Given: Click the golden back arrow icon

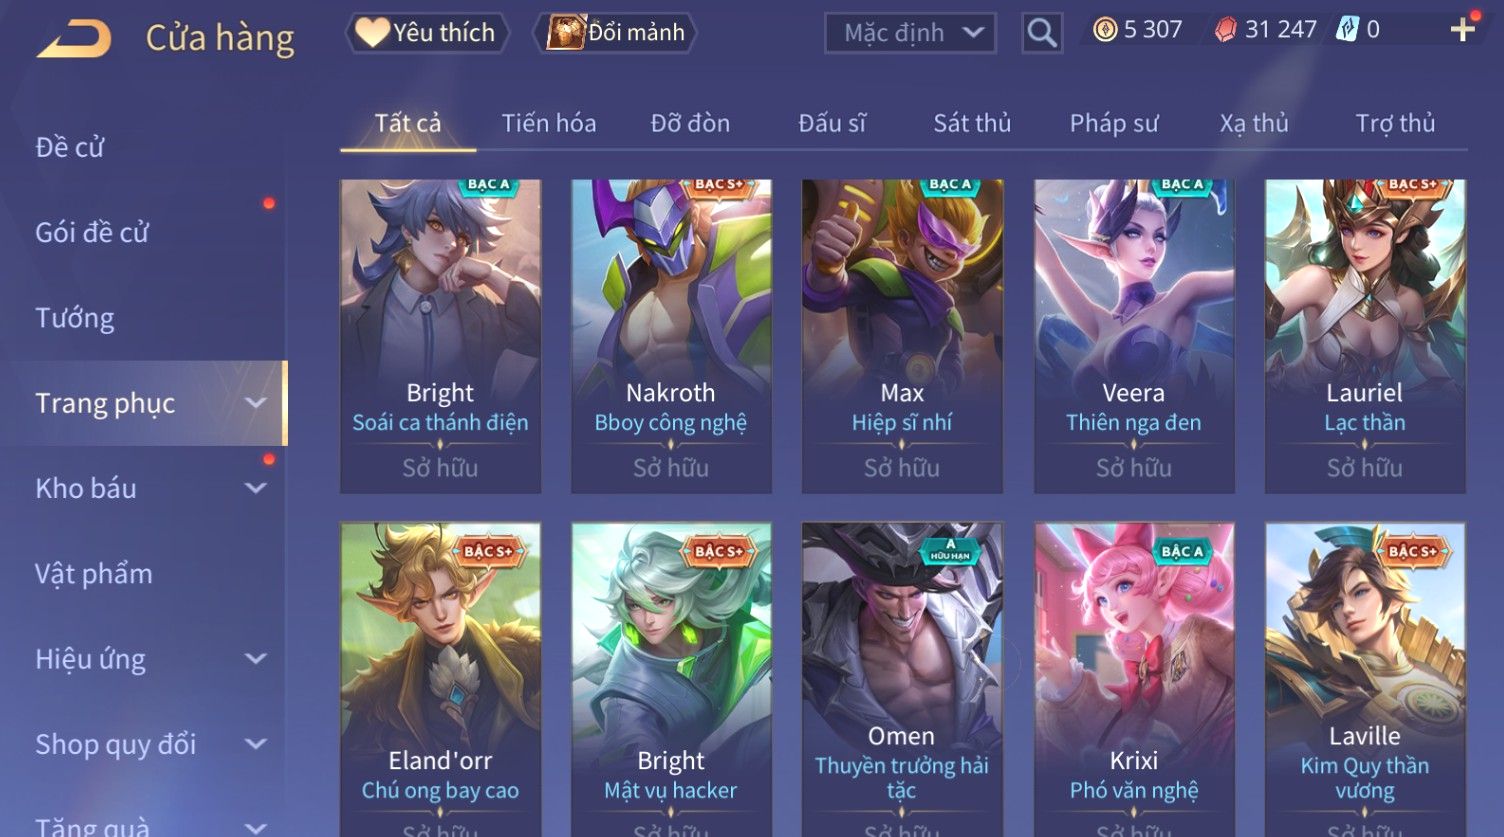Looking at the screenshot, I should [74, 39].
